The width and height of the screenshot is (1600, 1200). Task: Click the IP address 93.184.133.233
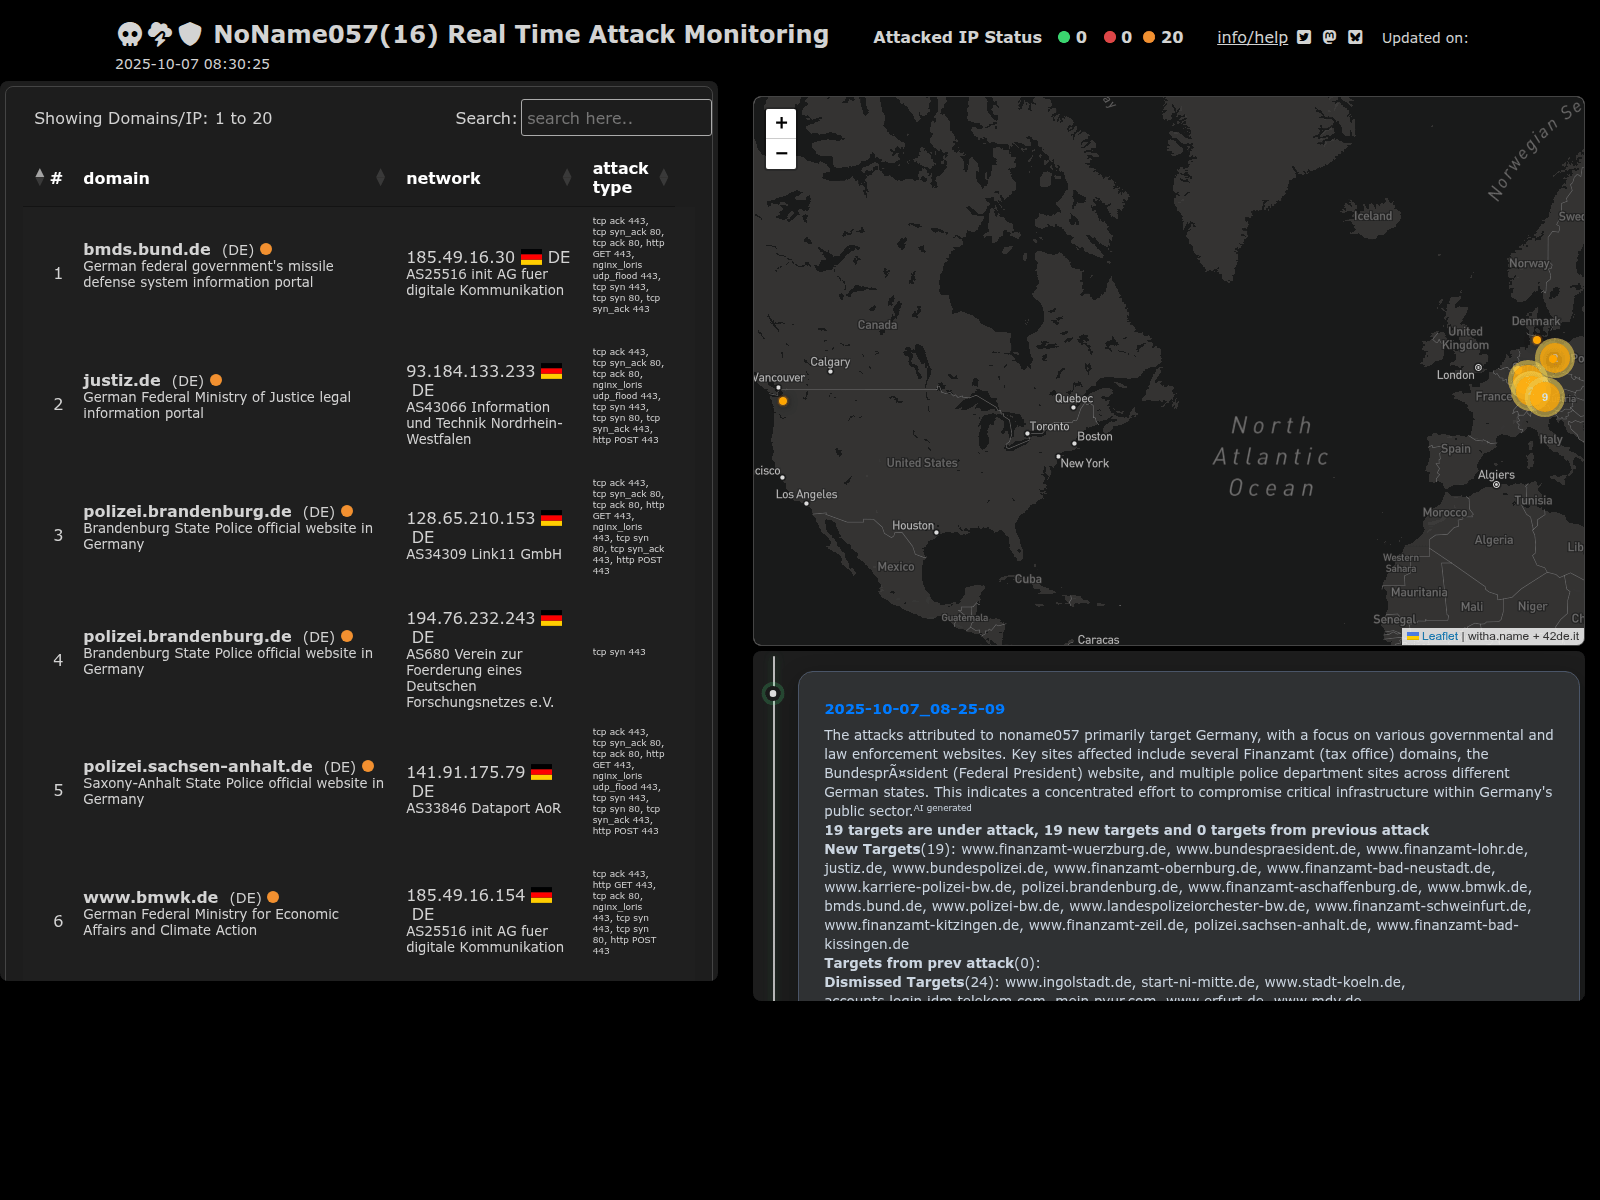click(470, 371)
